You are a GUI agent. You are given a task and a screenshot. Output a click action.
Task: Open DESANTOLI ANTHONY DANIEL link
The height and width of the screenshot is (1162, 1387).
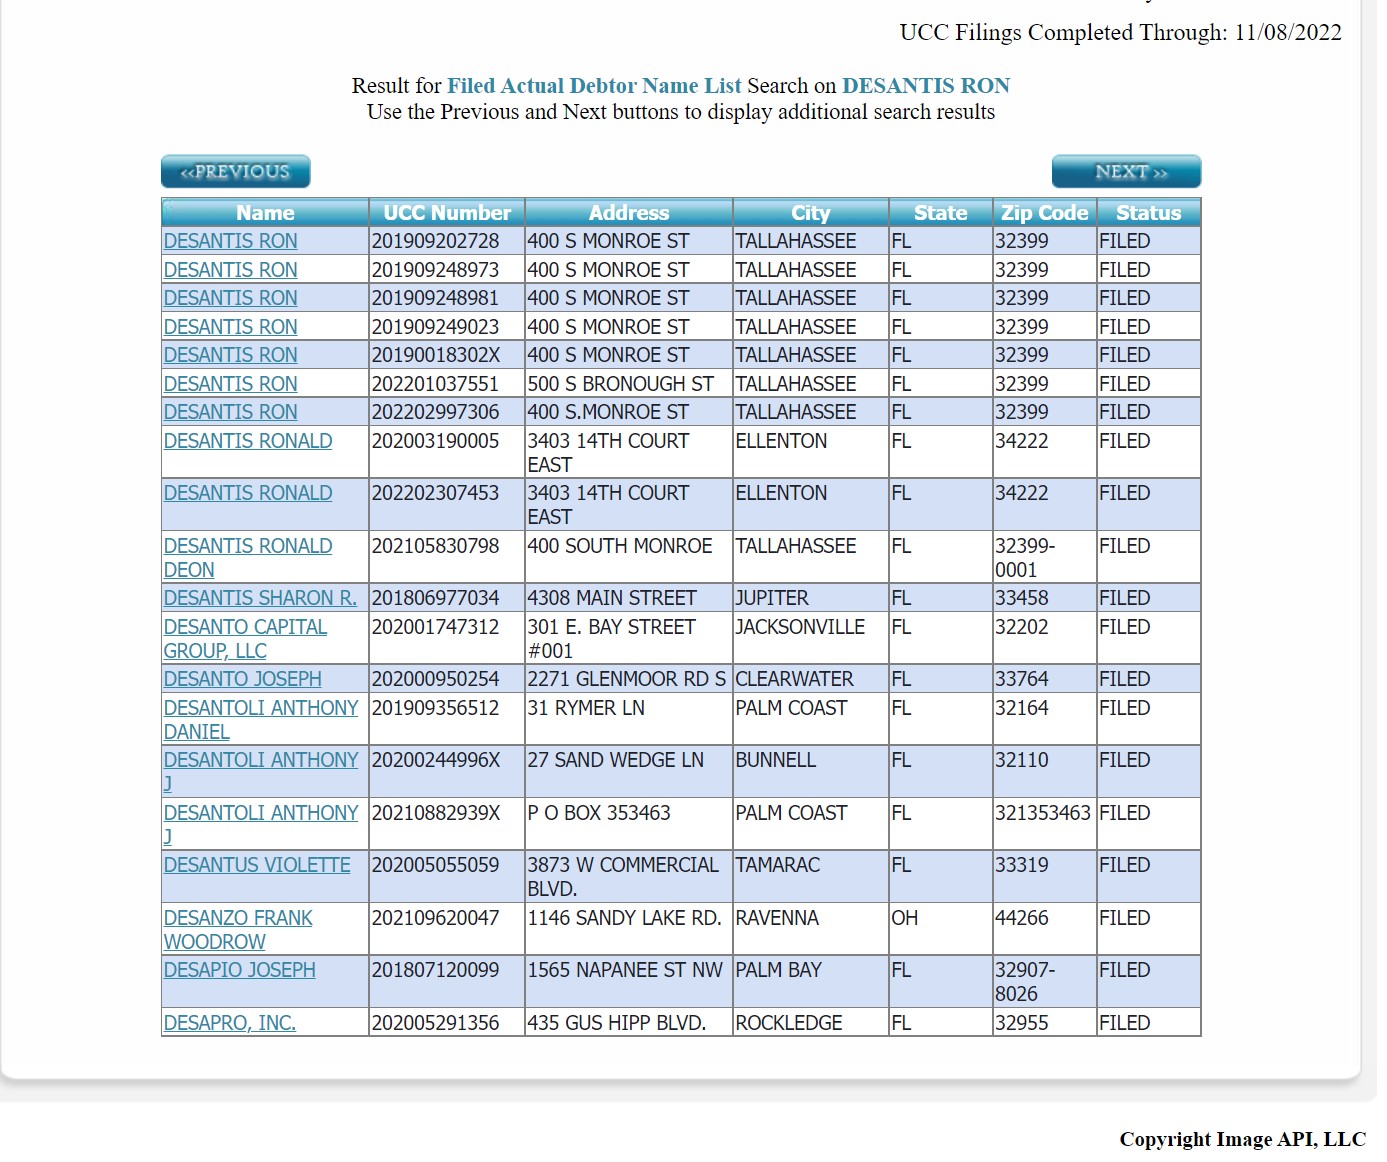(x=261, y=719)
